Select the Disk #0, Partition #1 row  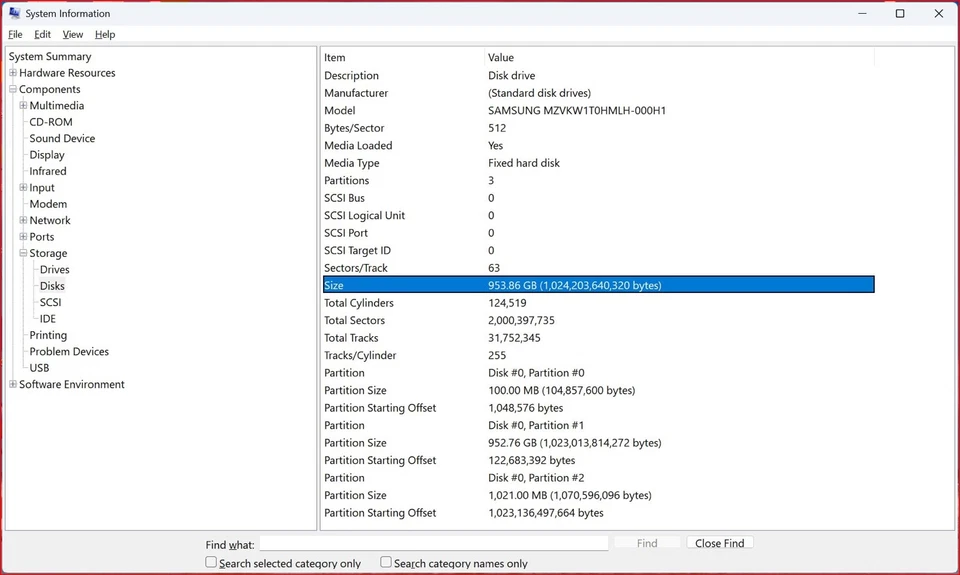click(x=598, y=425)
